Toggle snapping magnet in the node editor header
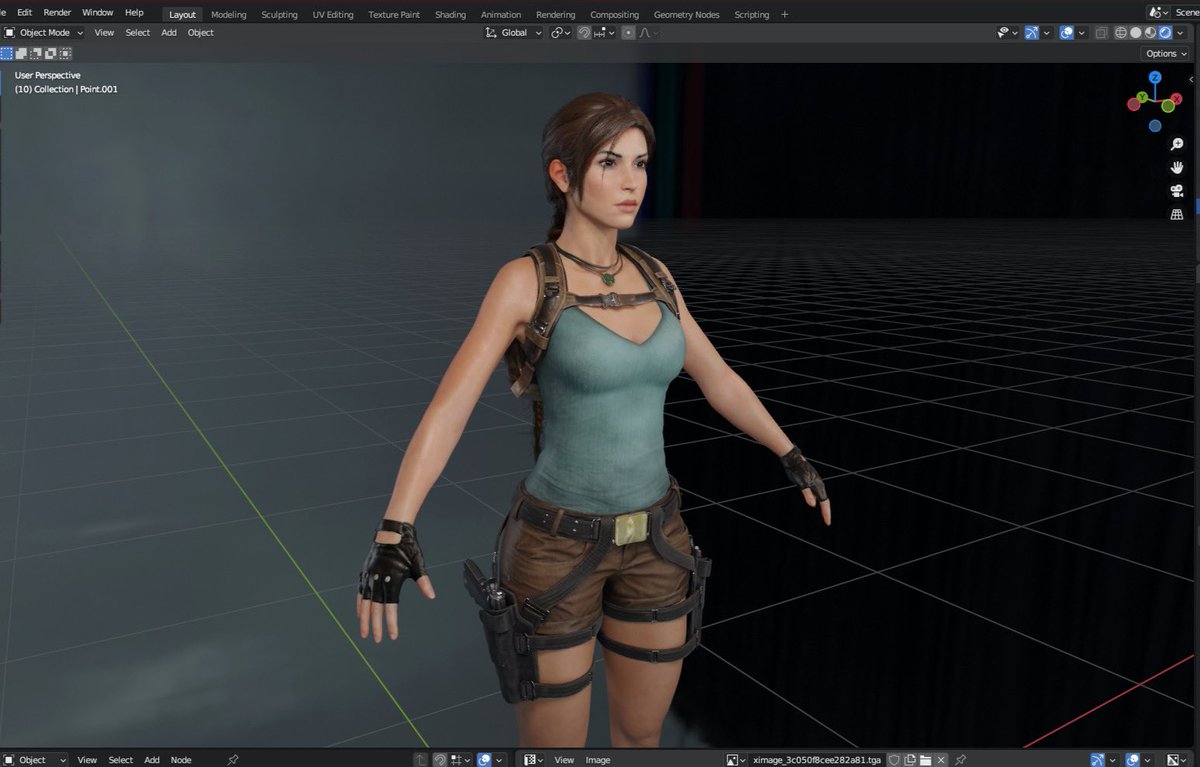Viewport: 1200px width, 767px height. [x=439, y=760]
